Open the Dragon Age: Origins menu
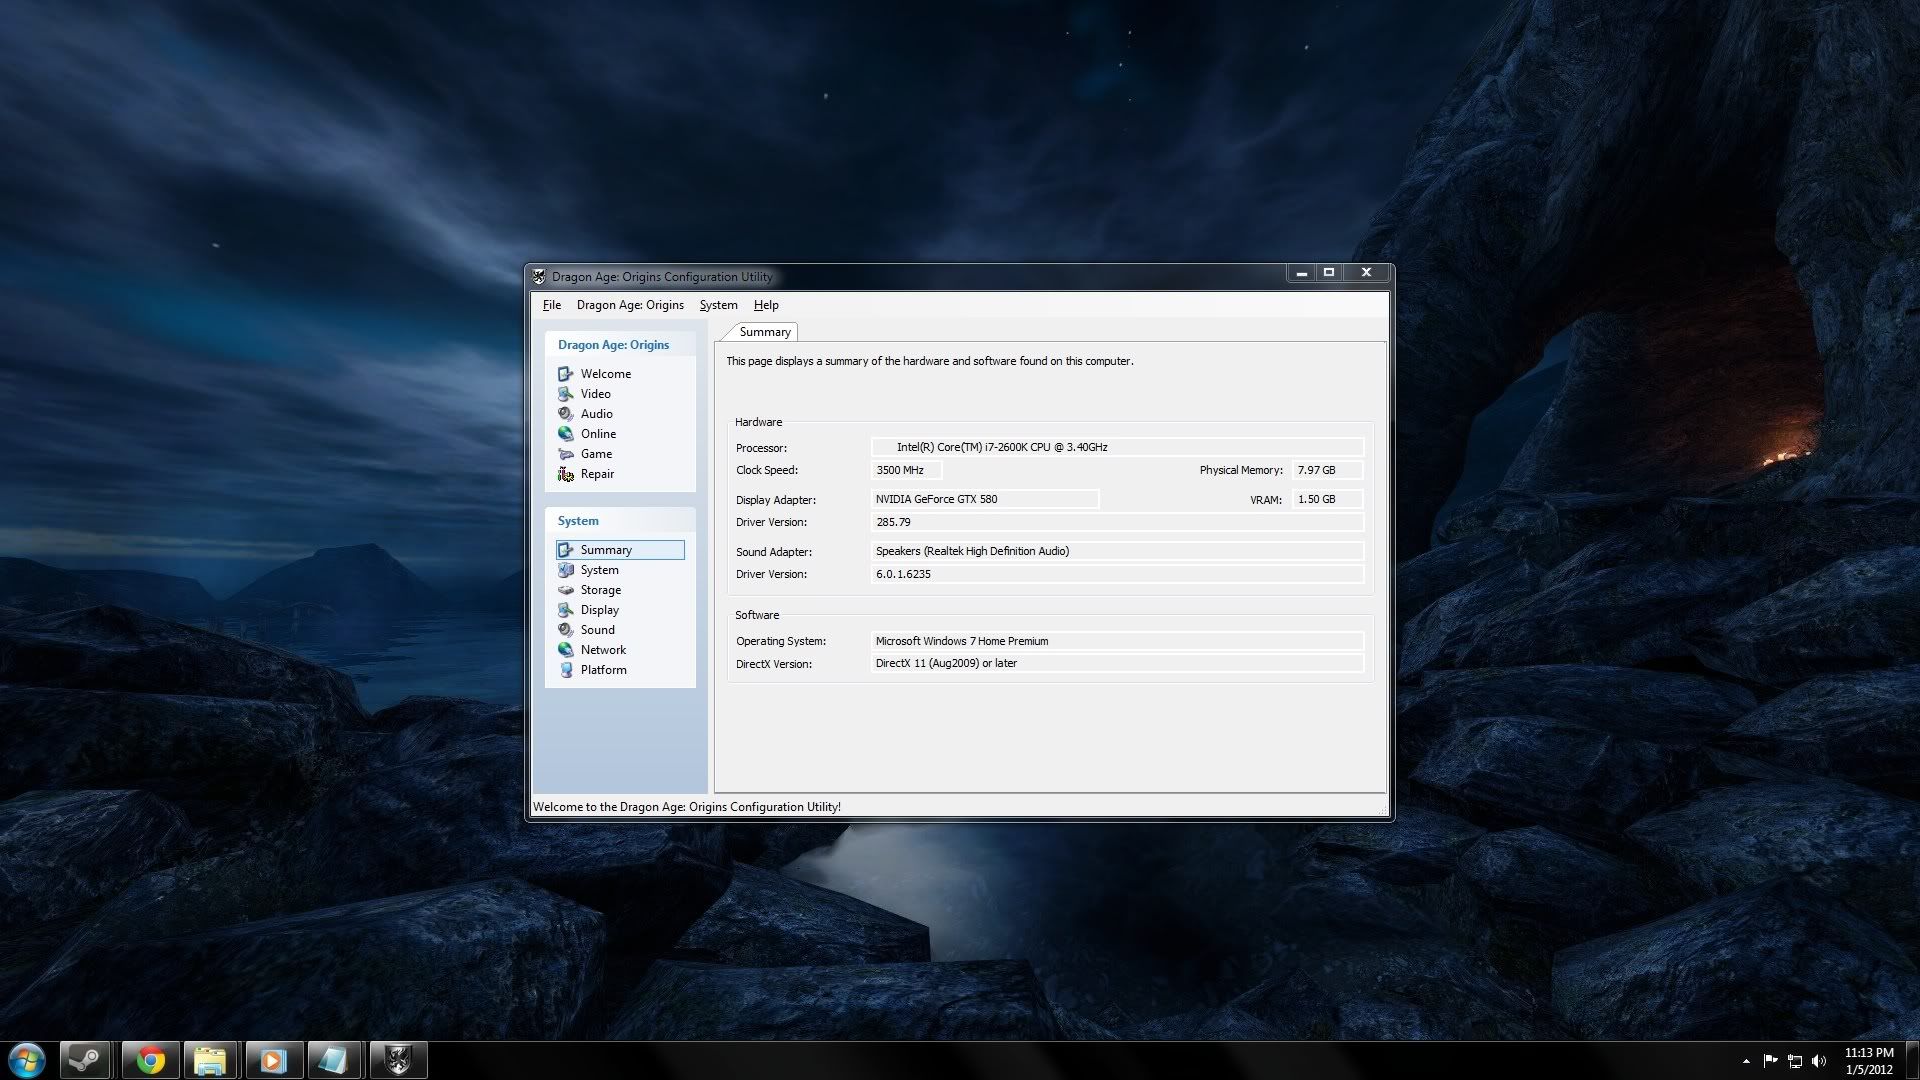Screen dimensions: 1920x1080 [630, 305]
